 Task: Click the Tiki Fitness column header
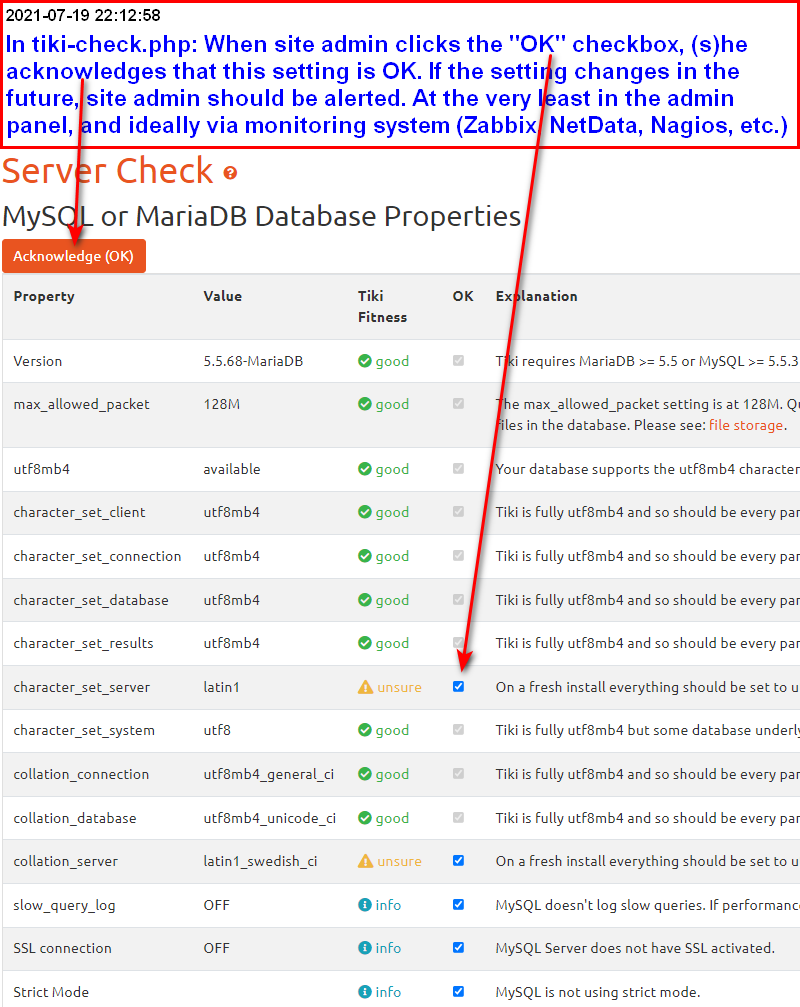382,306
